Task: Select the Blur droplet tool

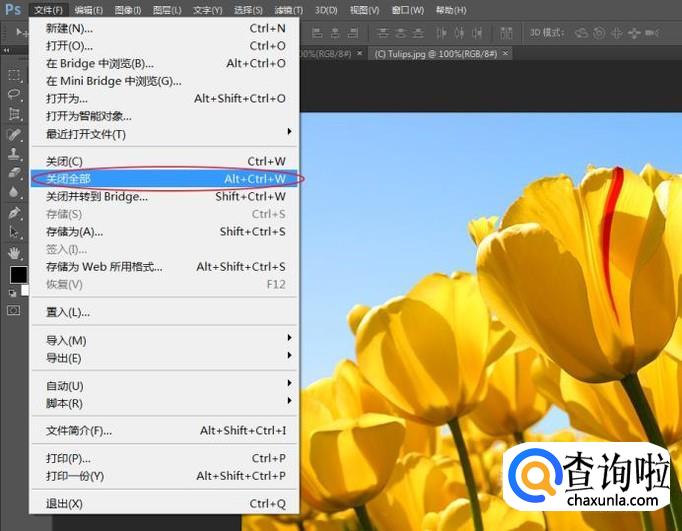Action: [14, 192]
